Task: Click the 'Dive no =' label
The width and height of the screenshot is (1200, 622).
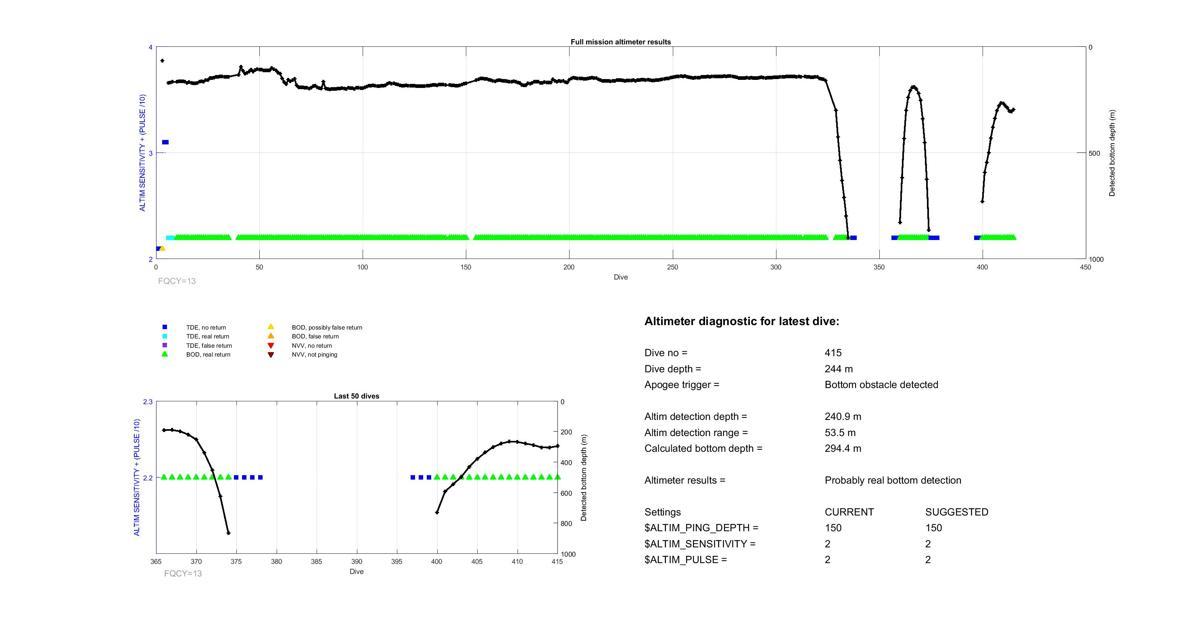Action: pyautogui.click(x=666, y=353)
